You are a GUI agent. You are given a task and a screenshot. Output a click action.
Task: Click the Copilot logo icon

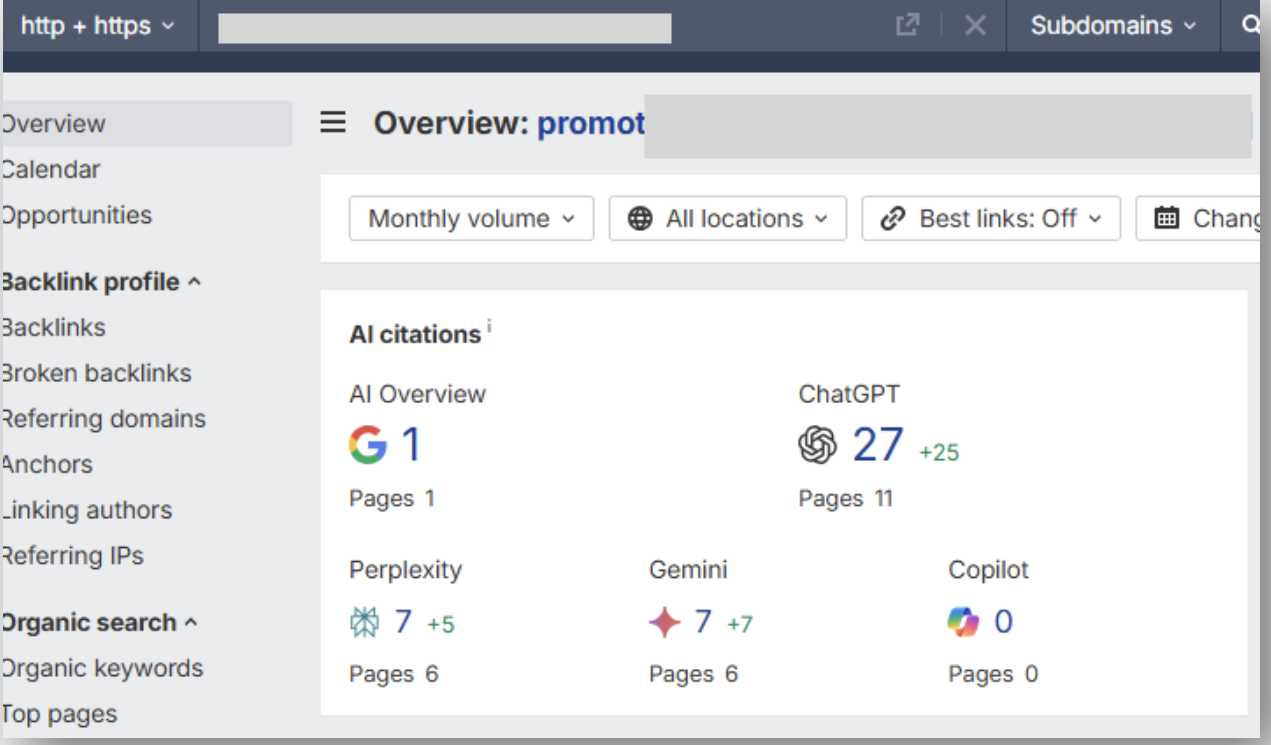click(964, 623)
